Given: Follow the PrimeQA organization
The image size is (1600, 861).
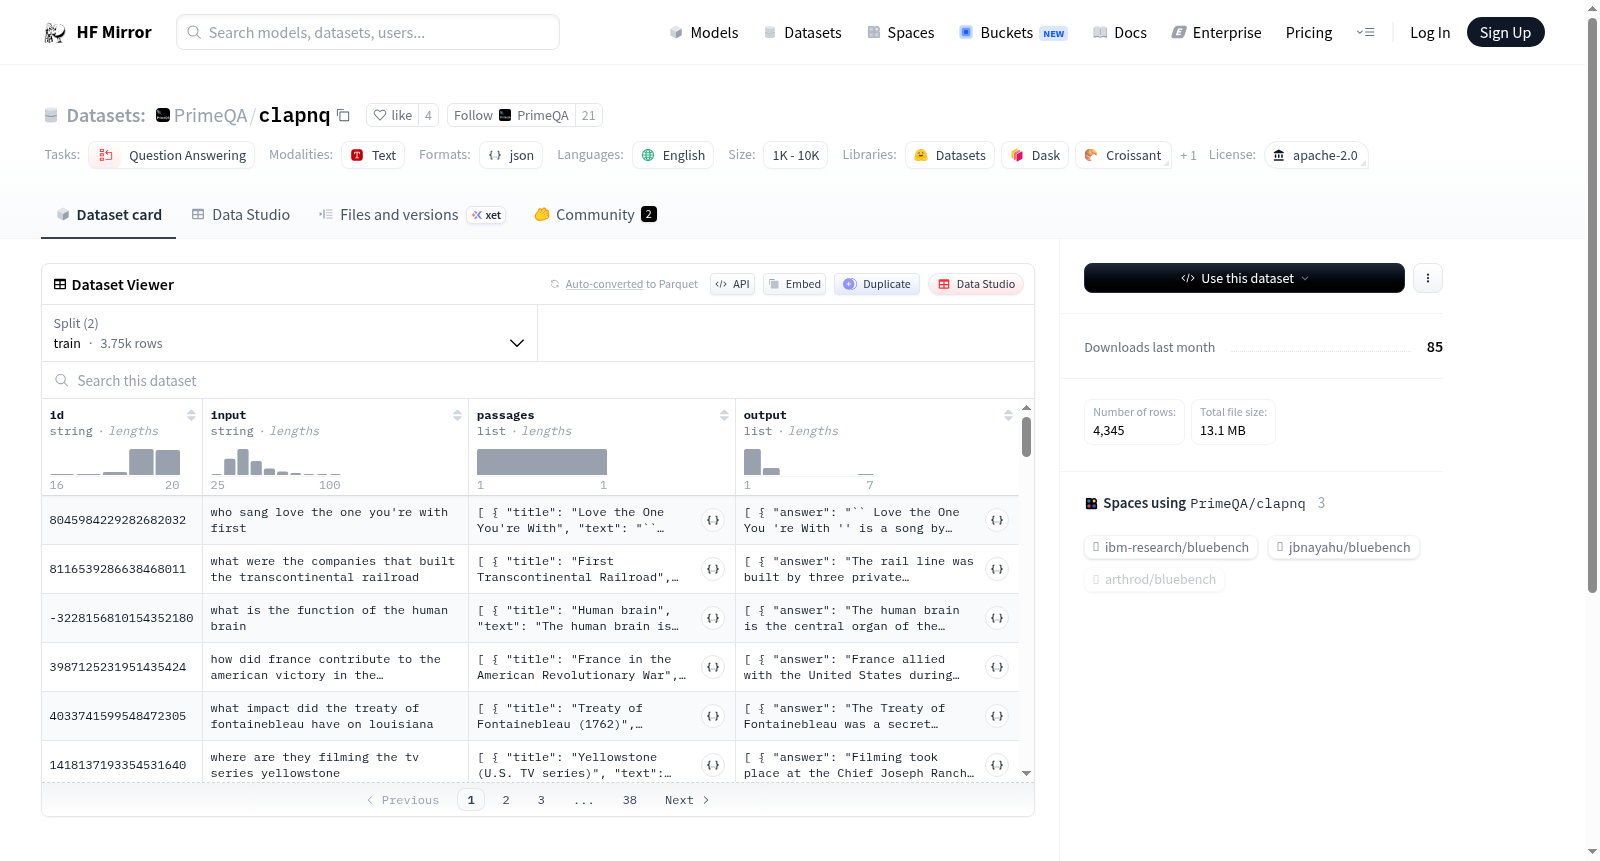Looking at the screenshot, I should pos(512,115).
